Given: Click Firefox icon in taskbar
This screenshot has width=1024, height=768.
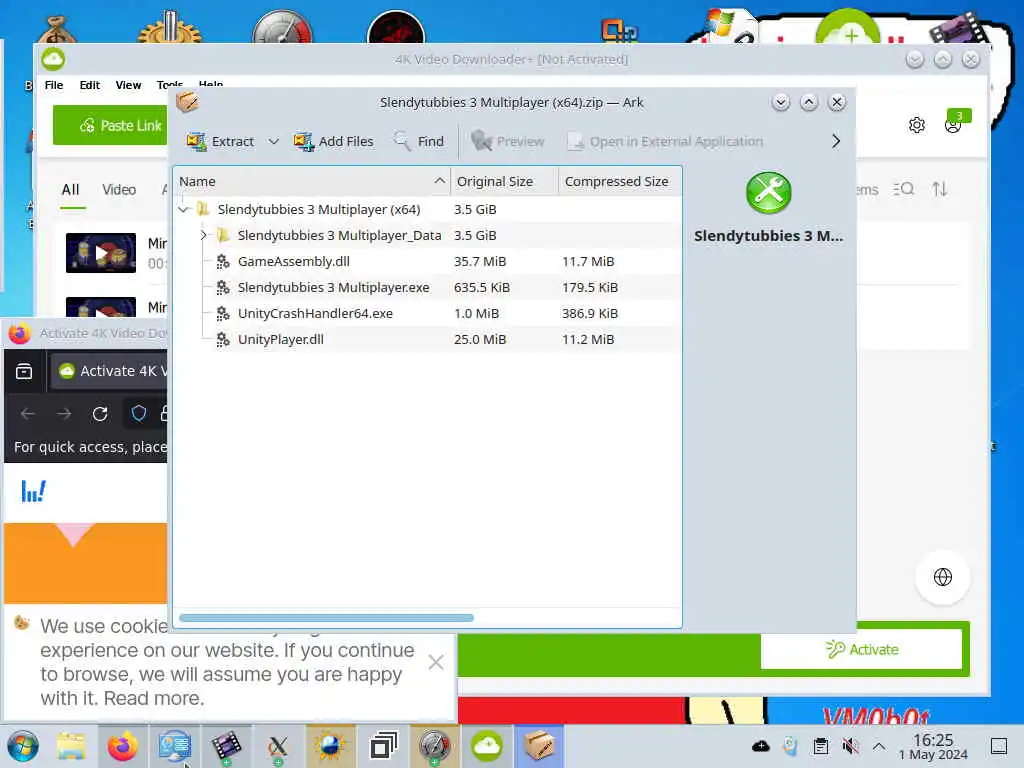Looking at the screenshot, I should point(122,746).
